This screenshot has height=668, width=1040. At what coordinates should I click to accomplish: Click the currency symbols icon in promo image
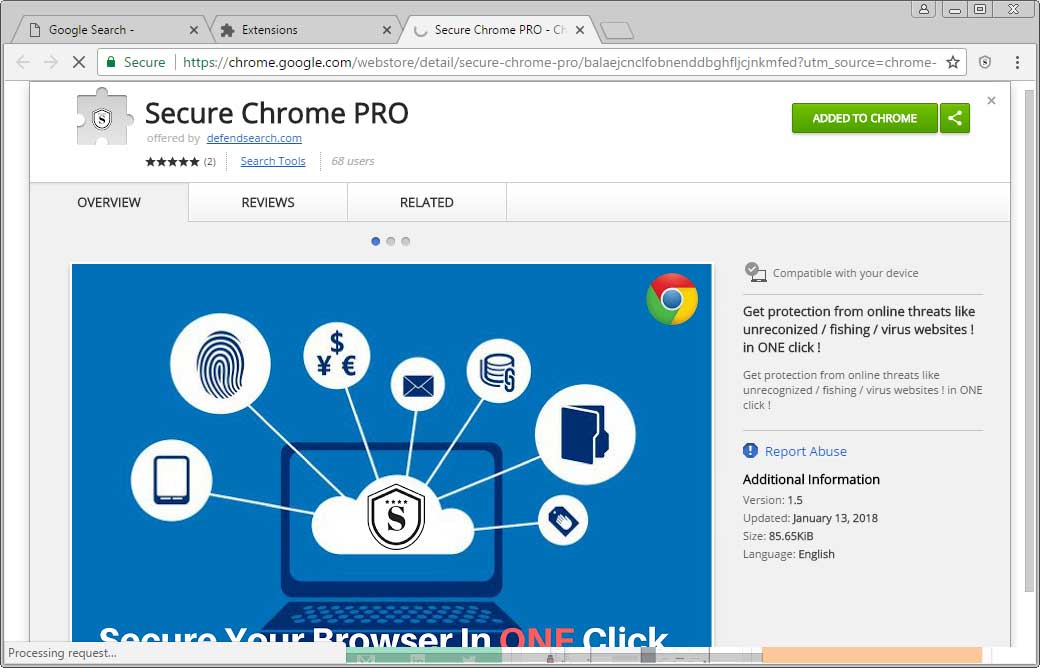pyautogui.click(x=337, y=356)
